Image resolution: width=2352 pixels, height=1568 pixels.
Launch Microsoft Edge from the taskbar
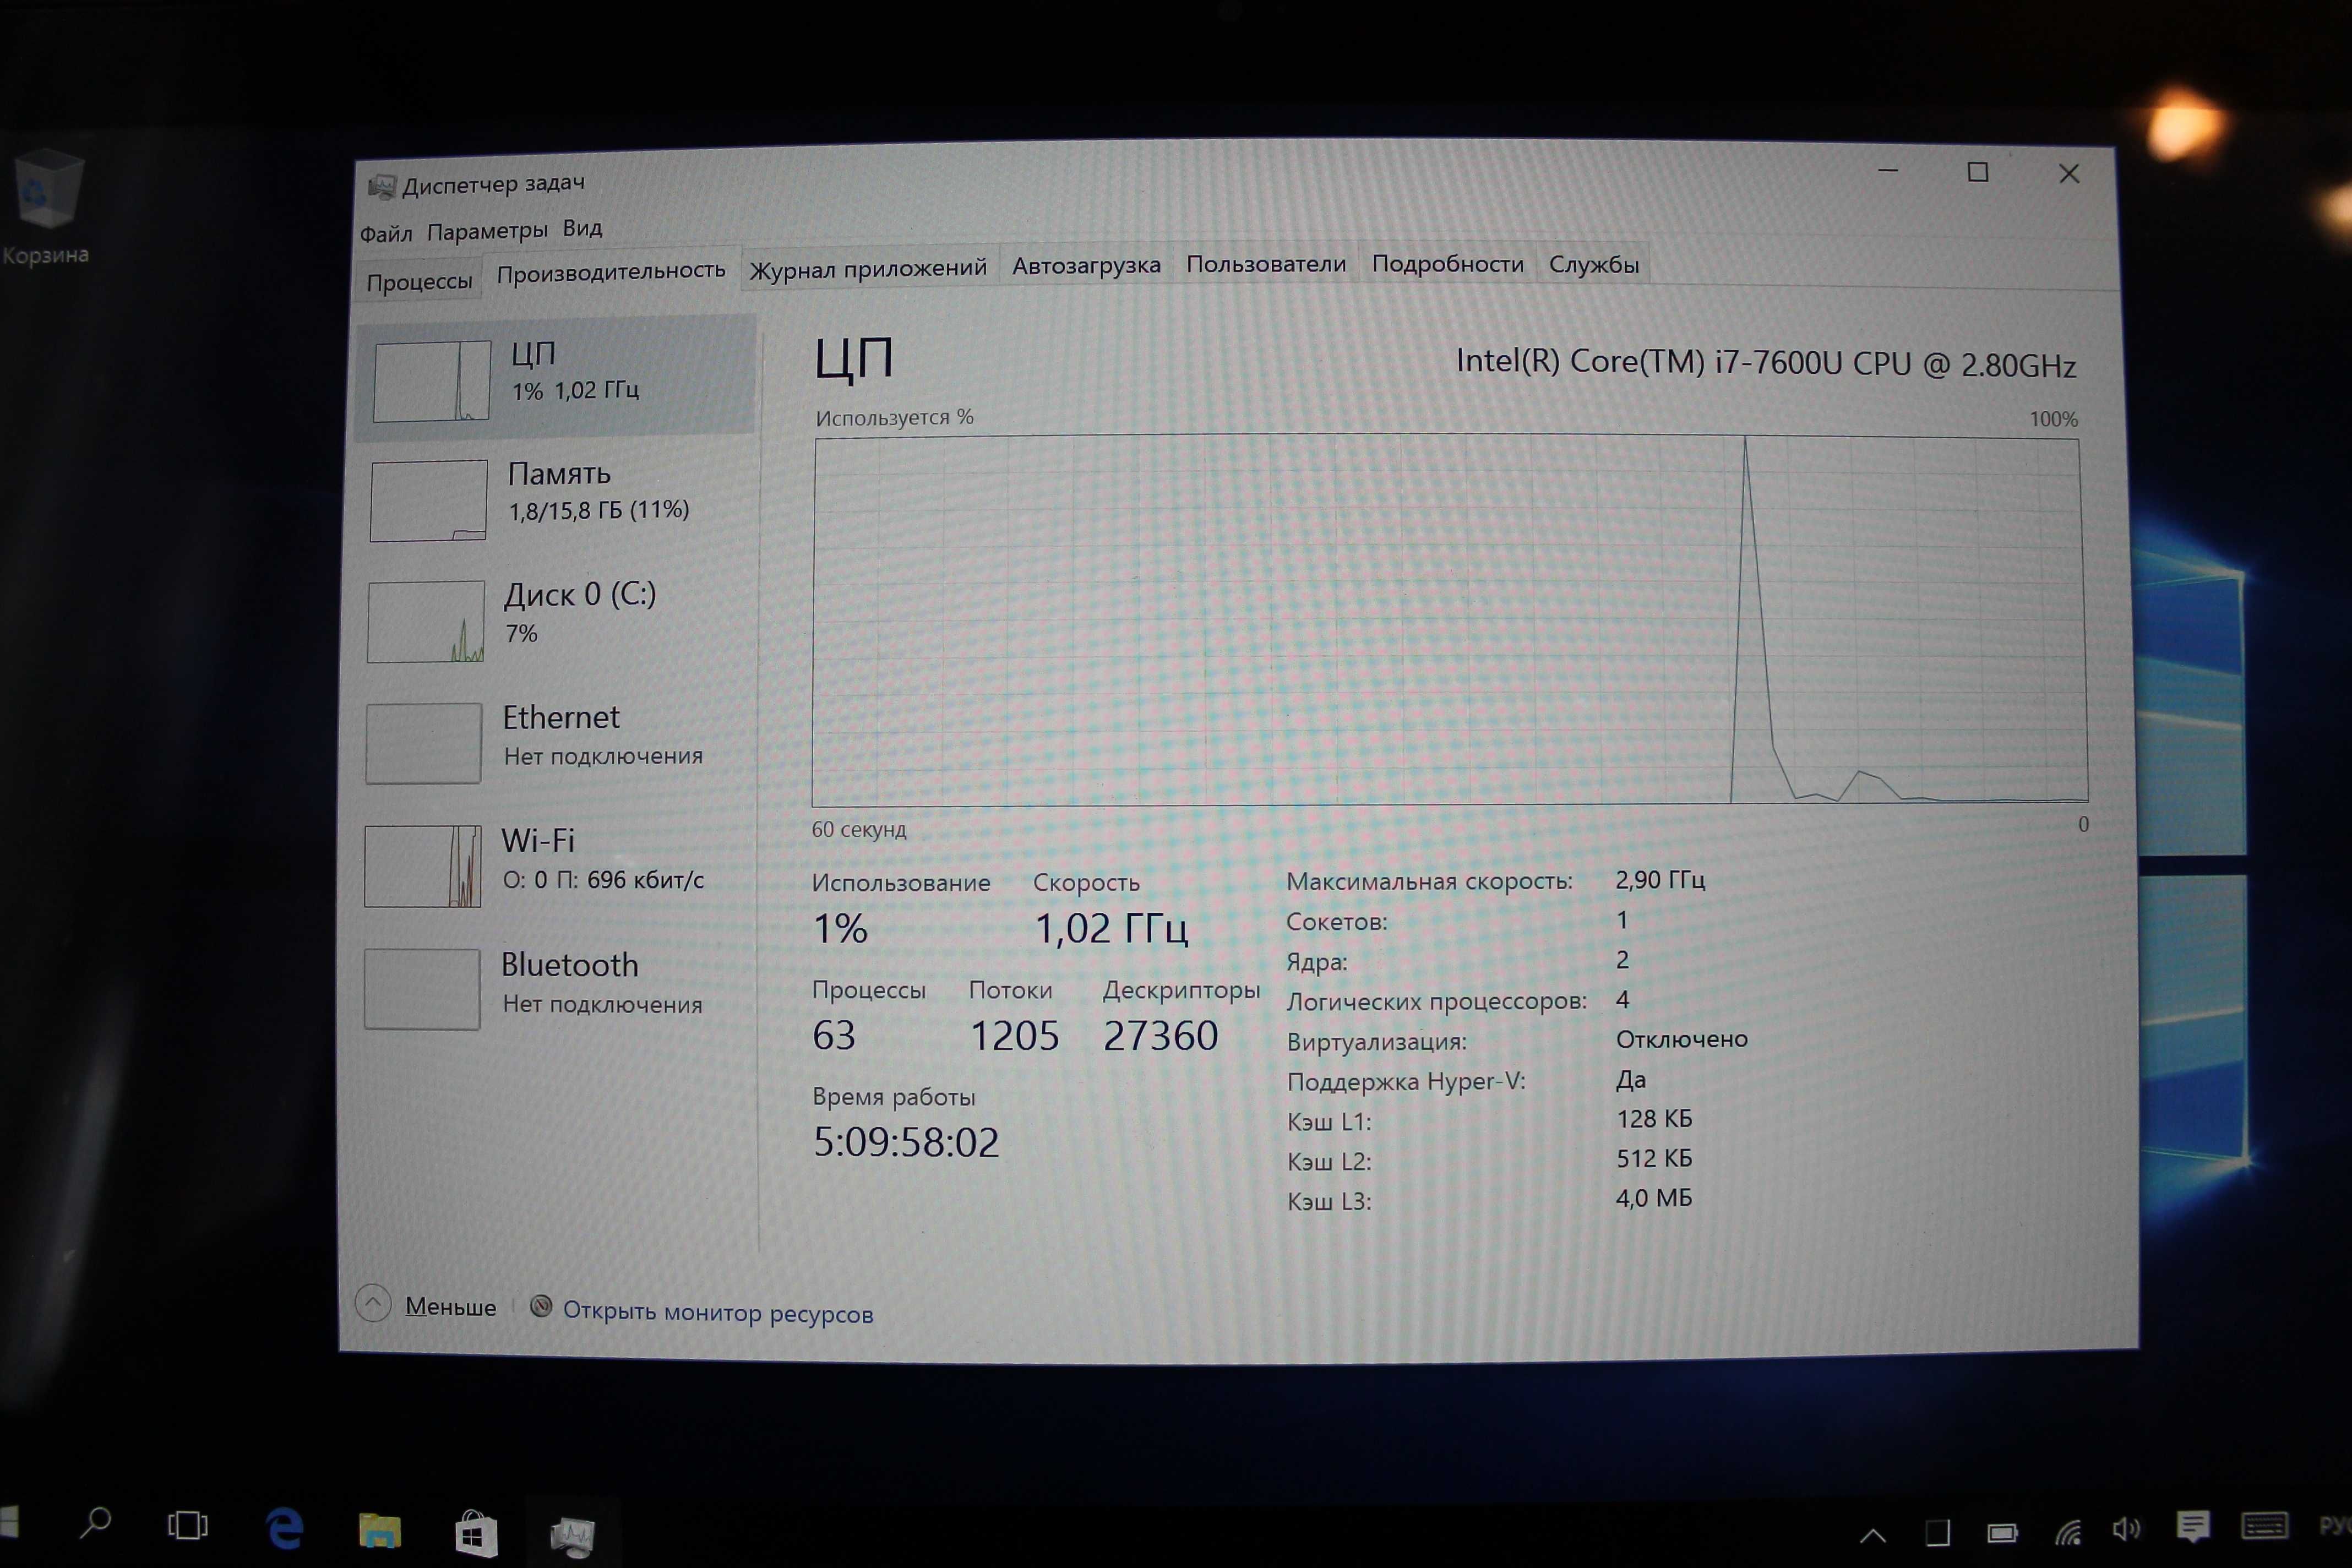coord(285,1528)
